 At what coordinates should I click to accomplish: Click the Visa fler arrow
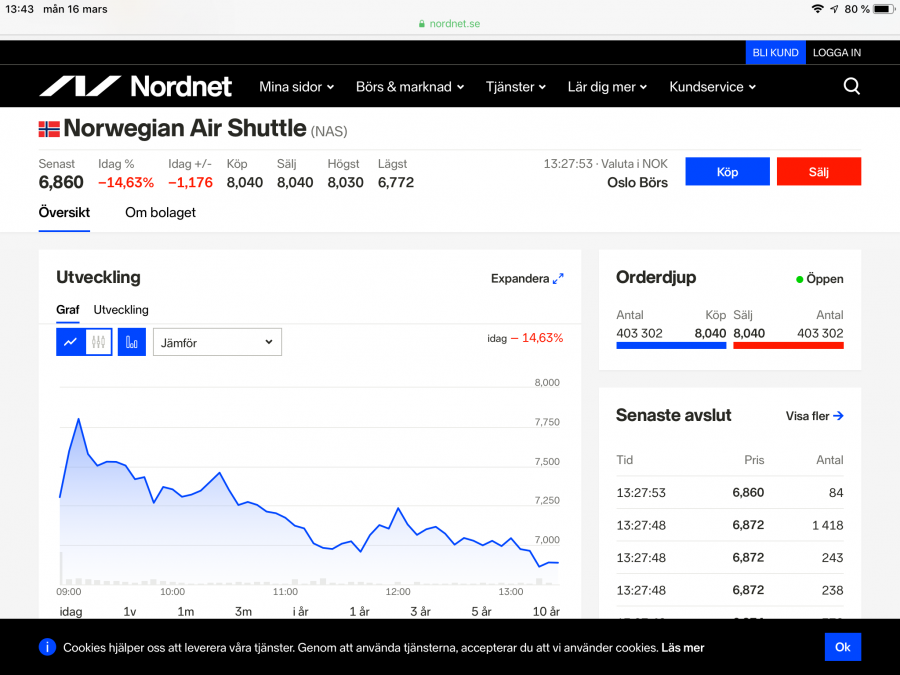tap(838, 416)
